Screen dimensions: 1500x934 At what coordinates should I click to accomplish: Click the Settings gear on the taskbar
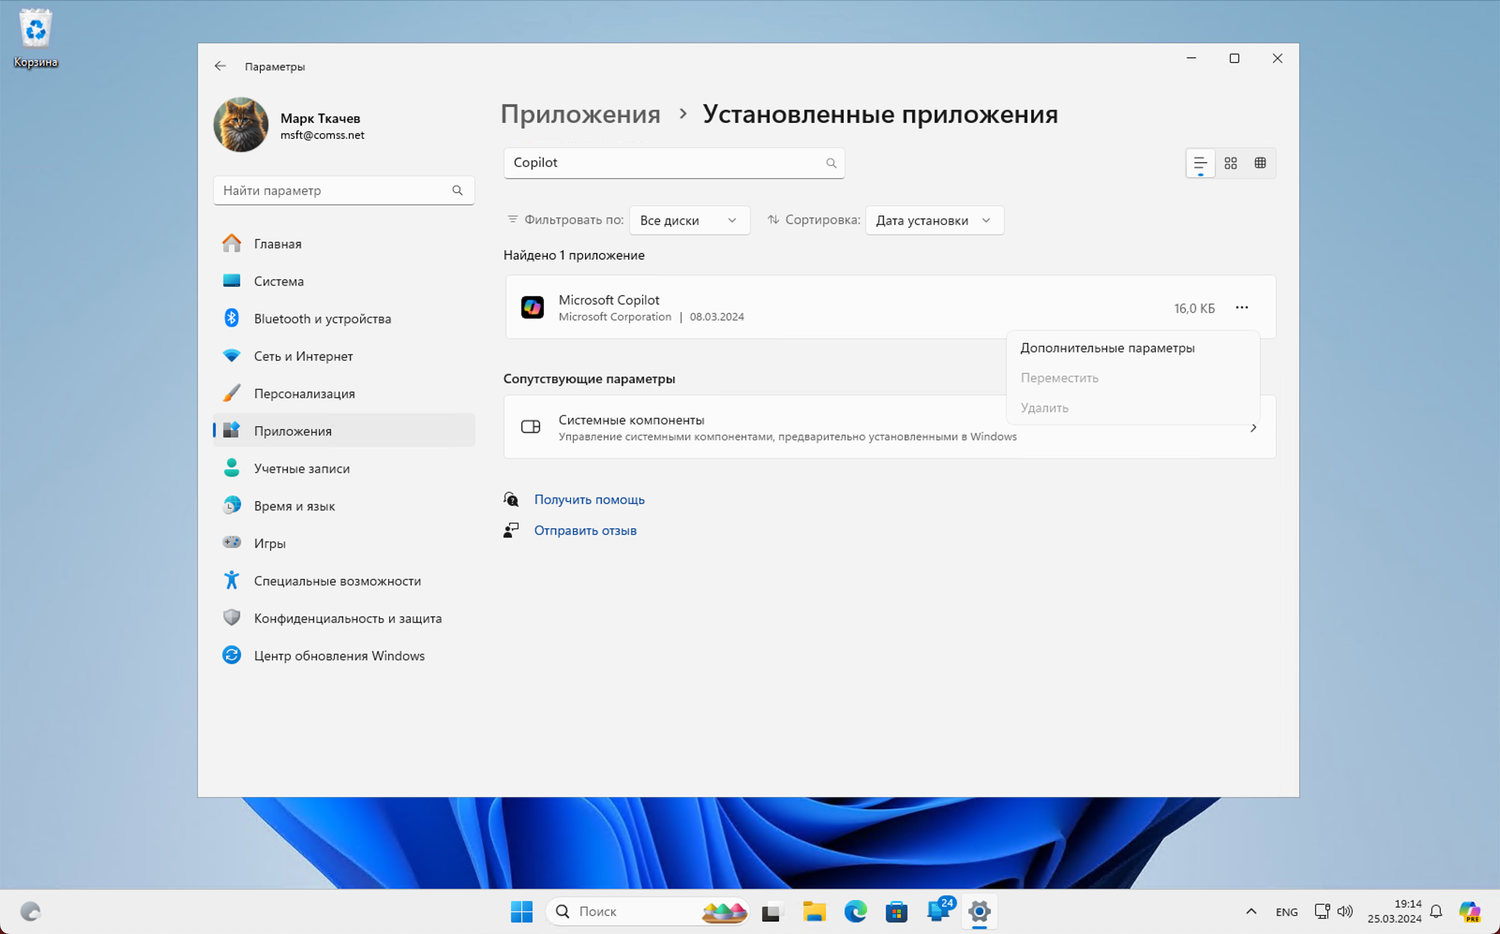(x=980, y=911)
